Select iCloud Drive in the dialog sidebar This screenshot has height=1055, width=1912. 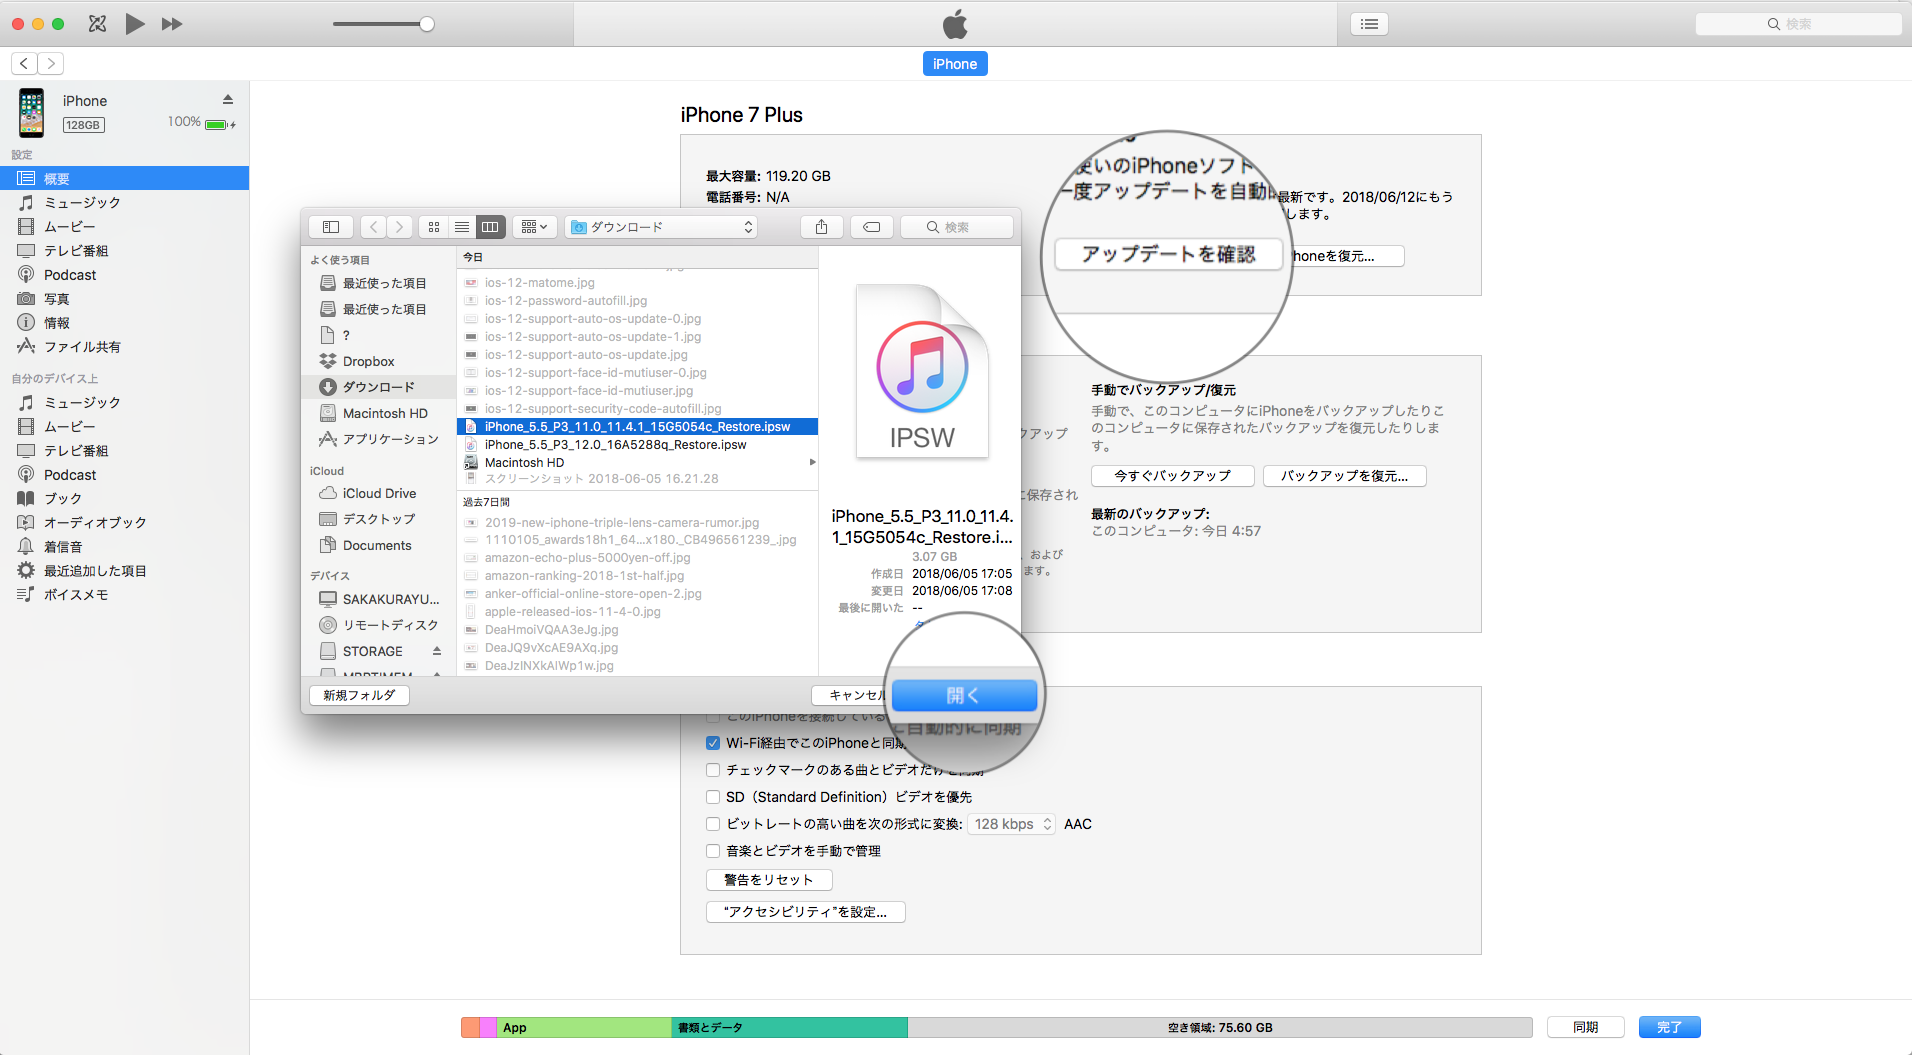point(379,493)
